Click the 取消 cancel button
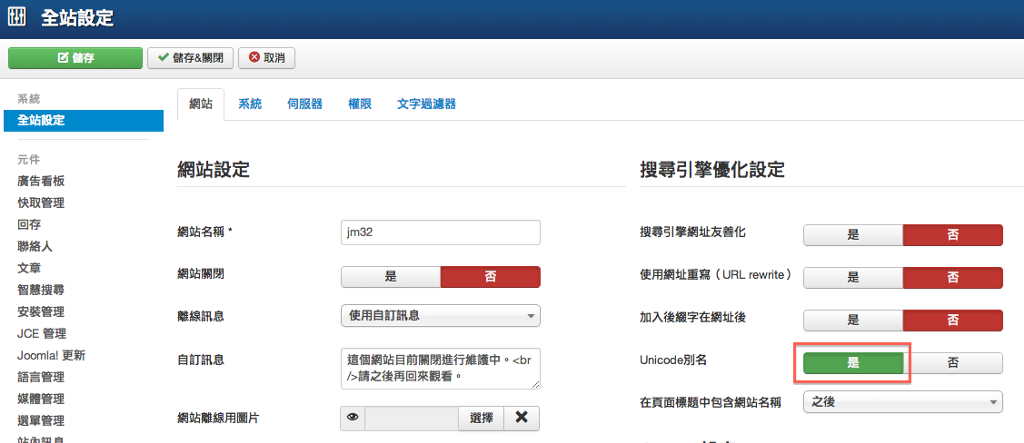 [x=267, y=58]
